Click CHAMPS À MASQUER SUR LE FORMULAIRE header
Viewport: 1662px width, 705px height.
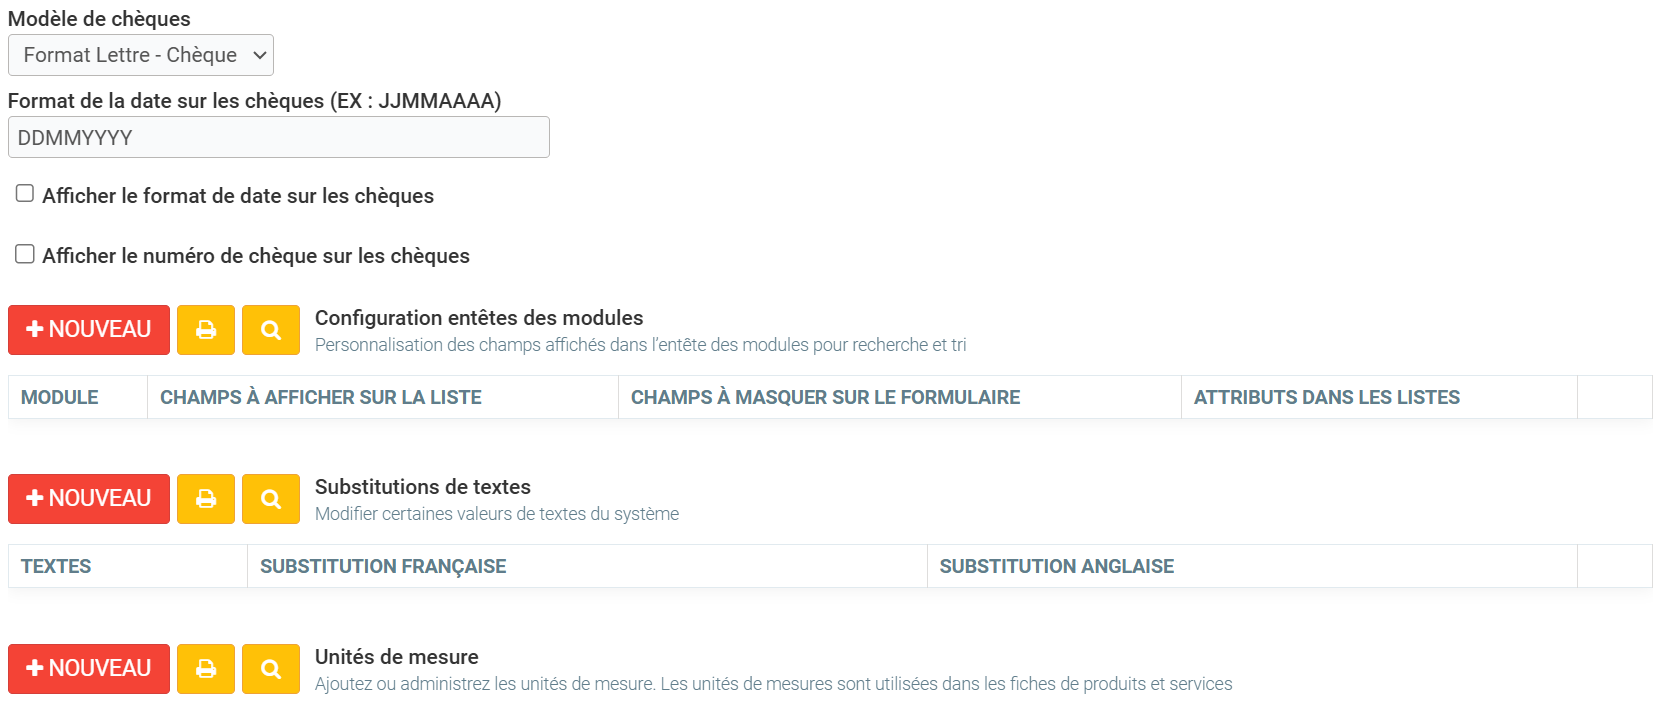pos(825,398)
